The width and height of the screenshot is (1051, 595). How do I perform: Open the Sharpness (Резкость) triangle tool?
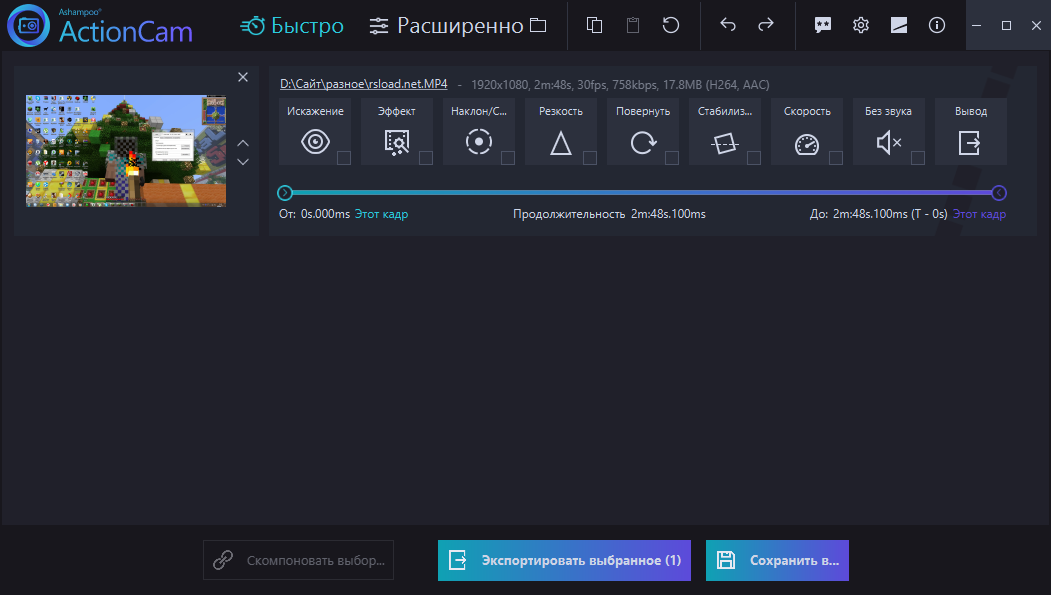[561, 132]
